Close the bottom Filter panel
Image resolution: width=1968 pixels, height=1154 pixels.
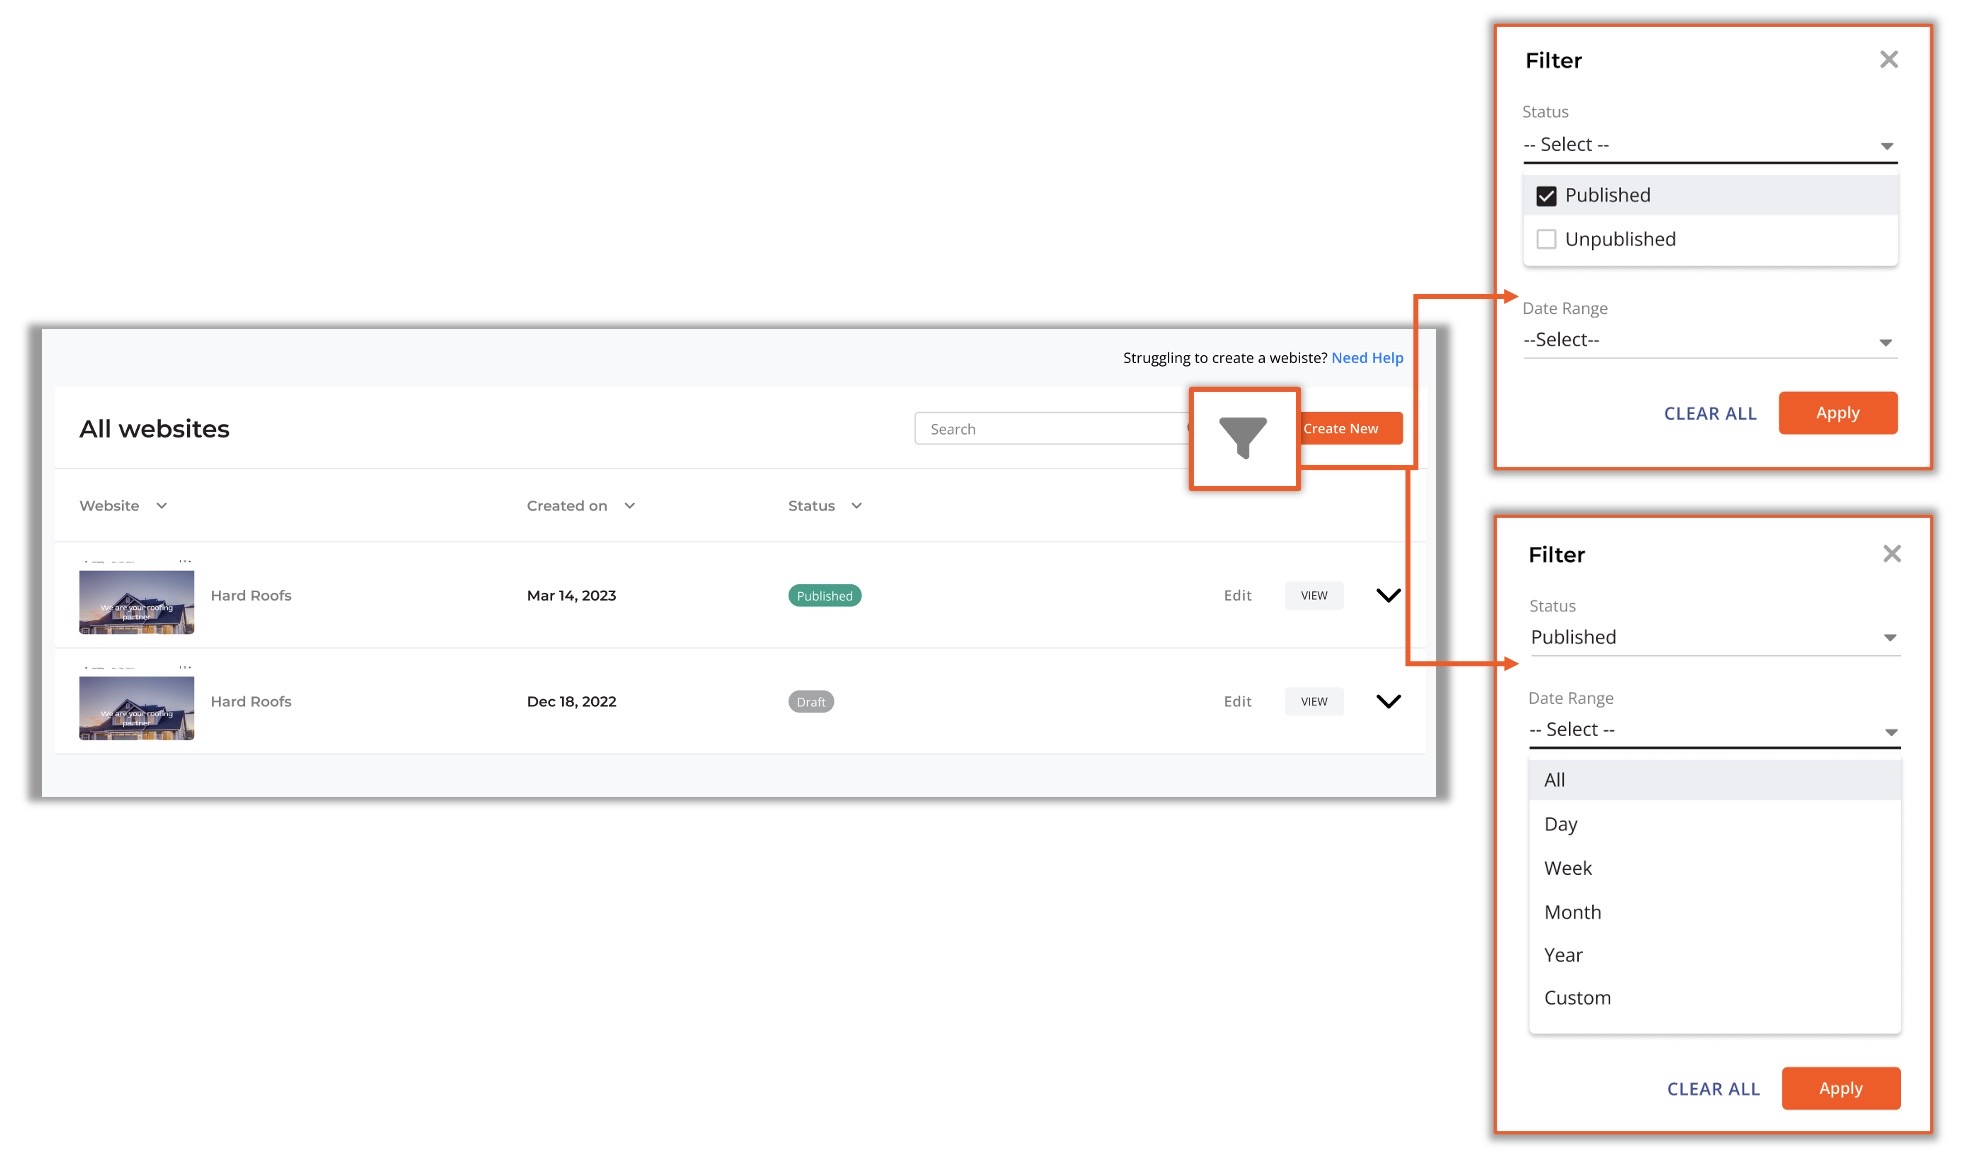[x=1891, y=554]
